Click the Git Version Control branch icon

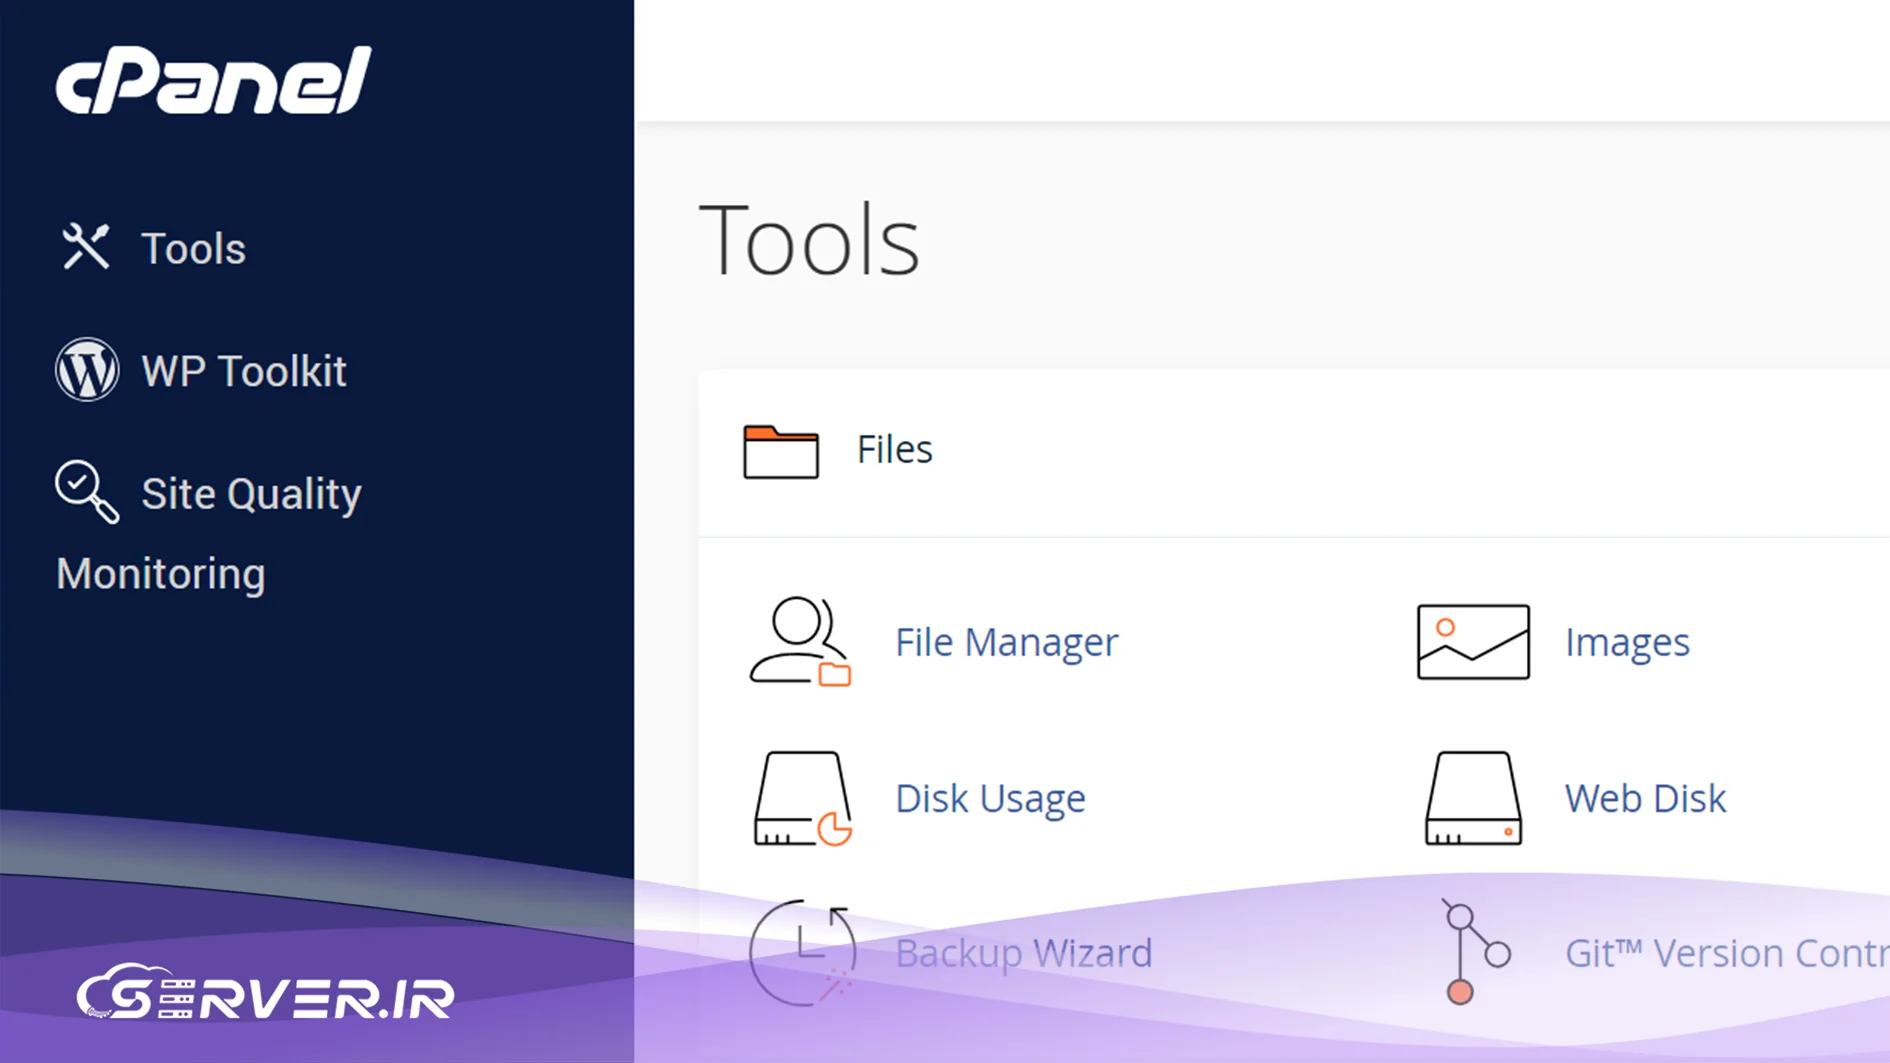point(1475,951)
